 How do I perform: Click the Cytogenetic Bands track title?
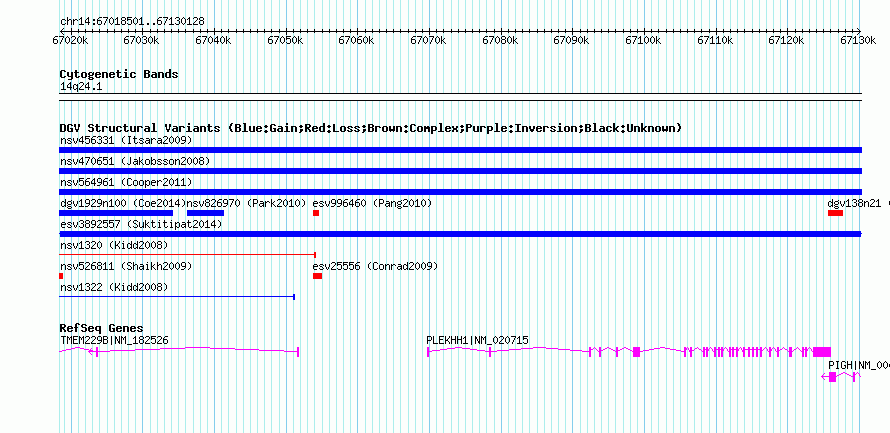pyautogui.click(x=119, y=74)
